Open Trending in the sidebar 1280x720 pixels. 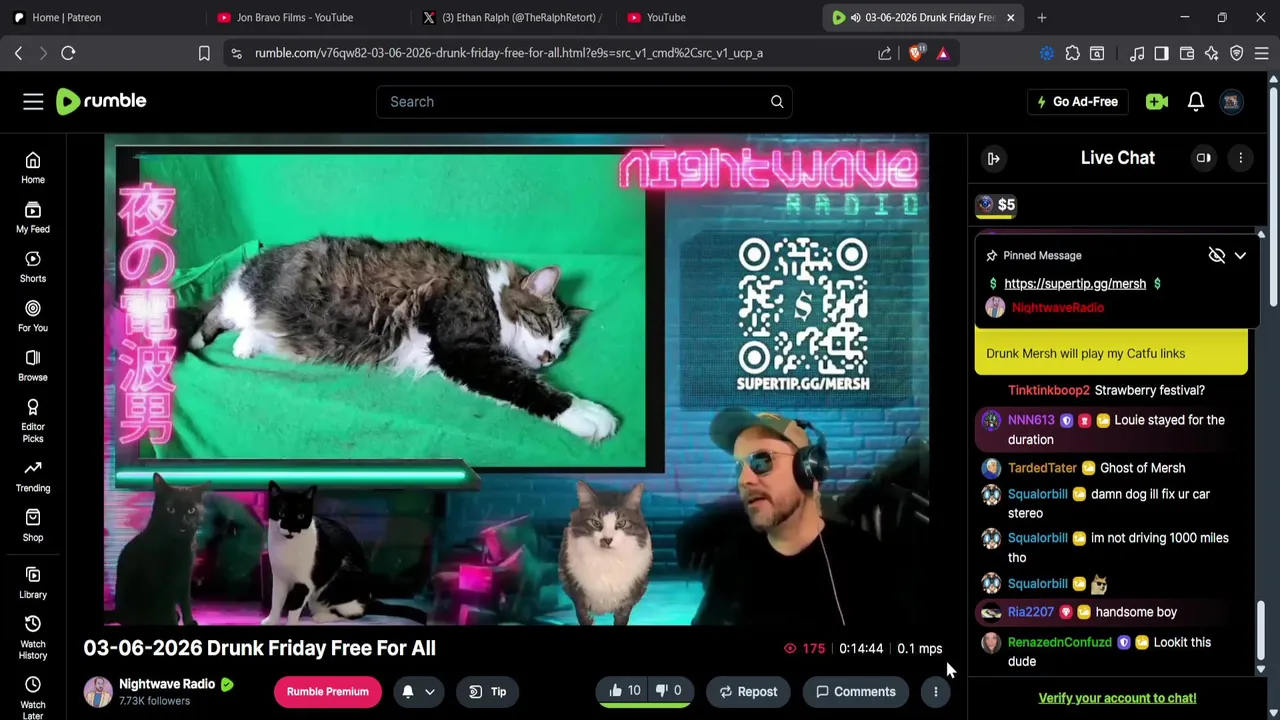[x=33, y=476]
